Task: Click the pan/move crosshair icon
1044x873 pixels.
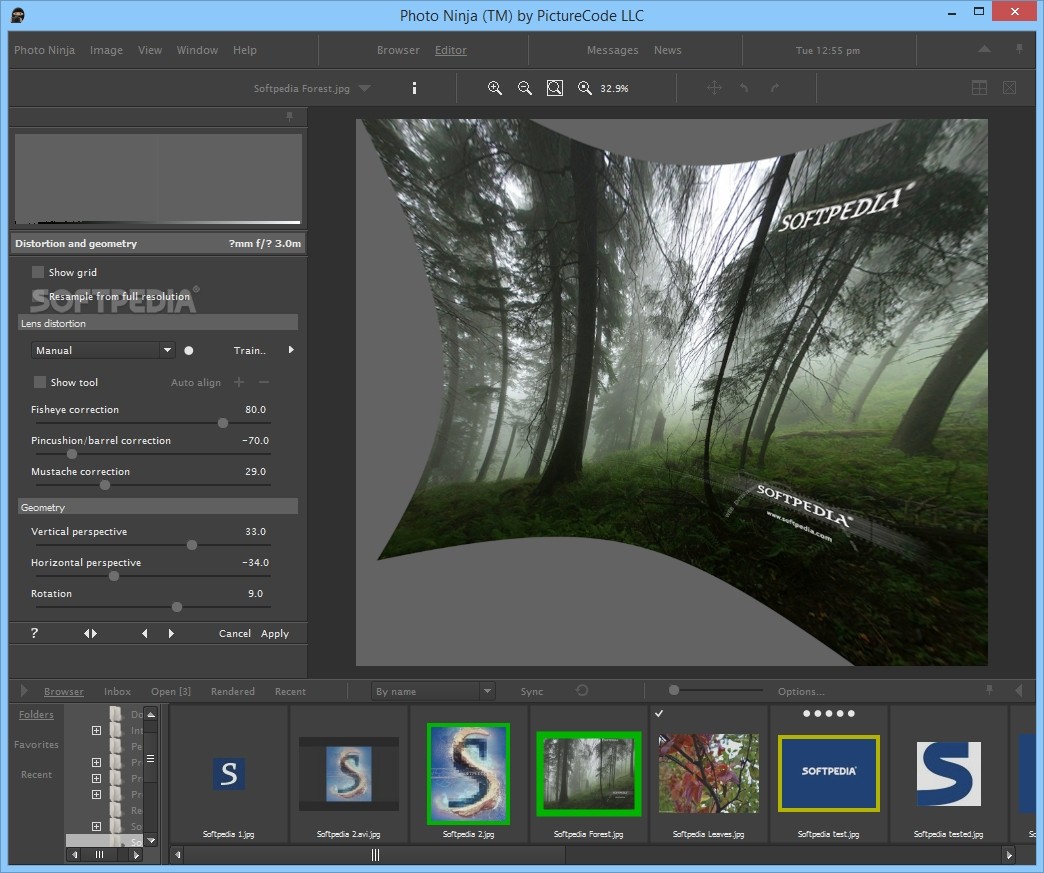Action: 714,88
